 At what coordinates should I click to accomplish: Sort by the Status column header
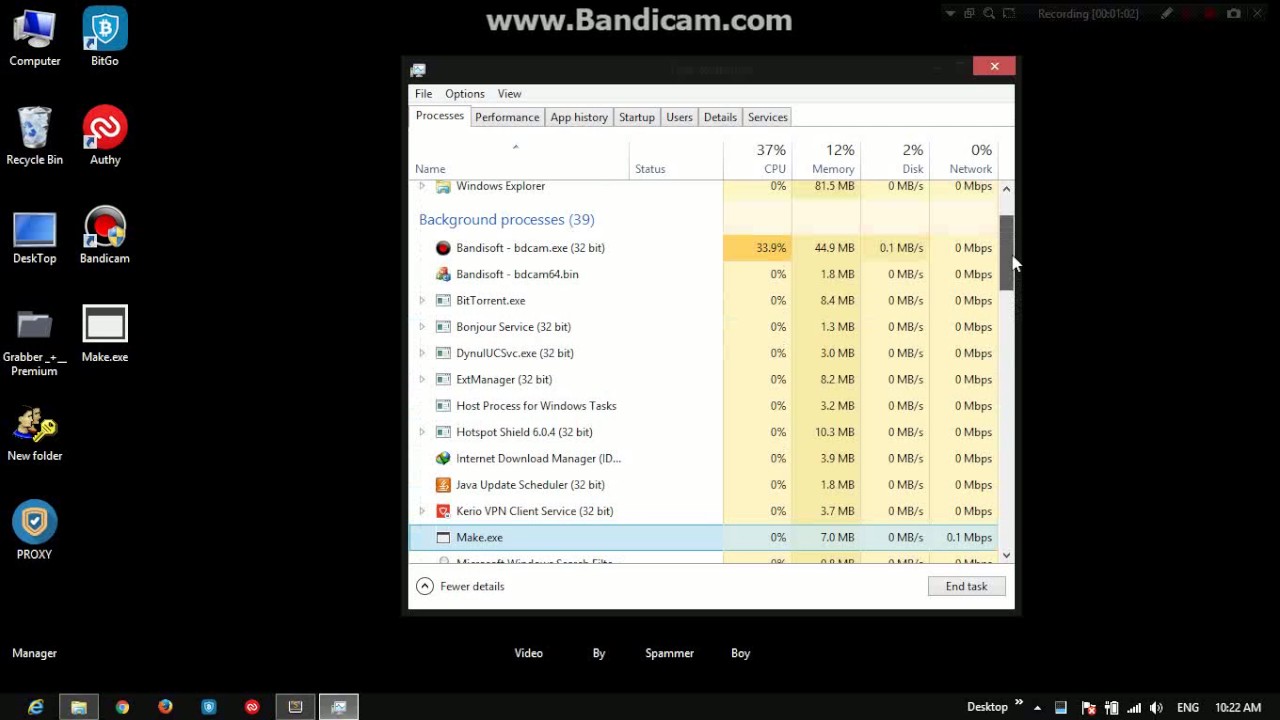pos(676,160)
